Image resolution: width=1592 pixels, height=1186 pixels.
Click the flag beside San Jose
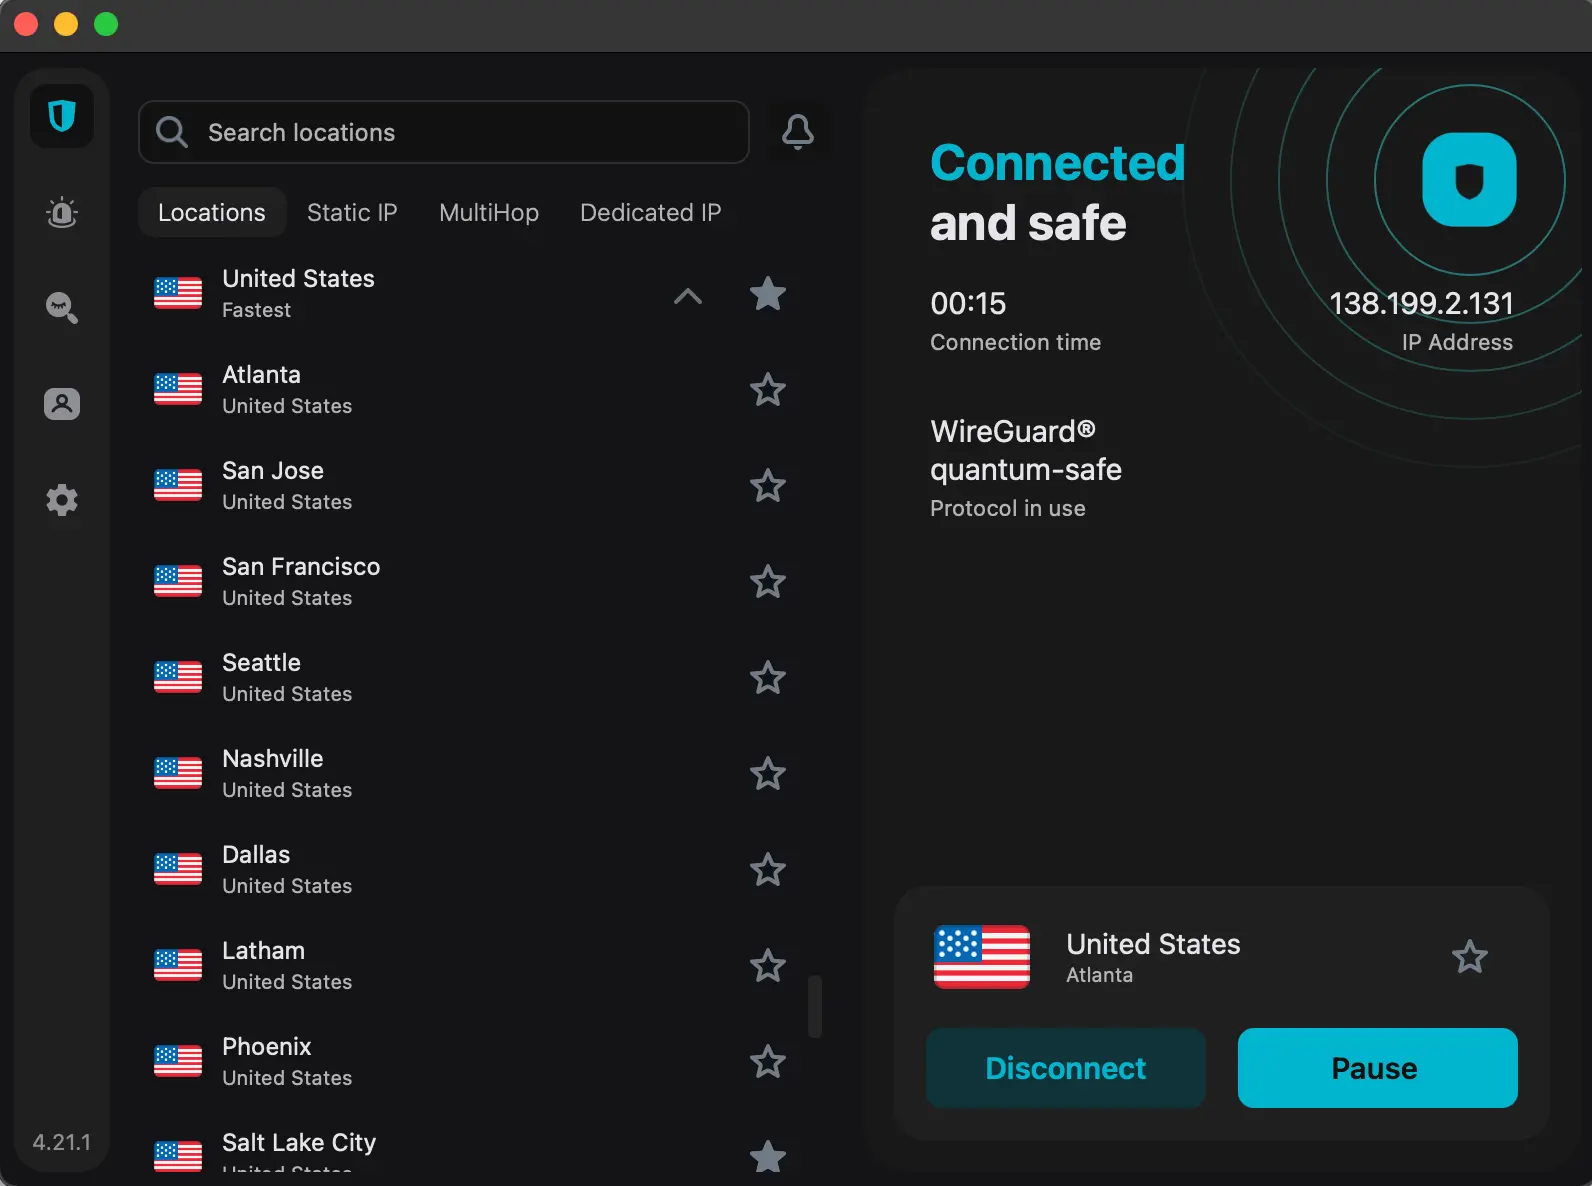[x=178, y=485]
